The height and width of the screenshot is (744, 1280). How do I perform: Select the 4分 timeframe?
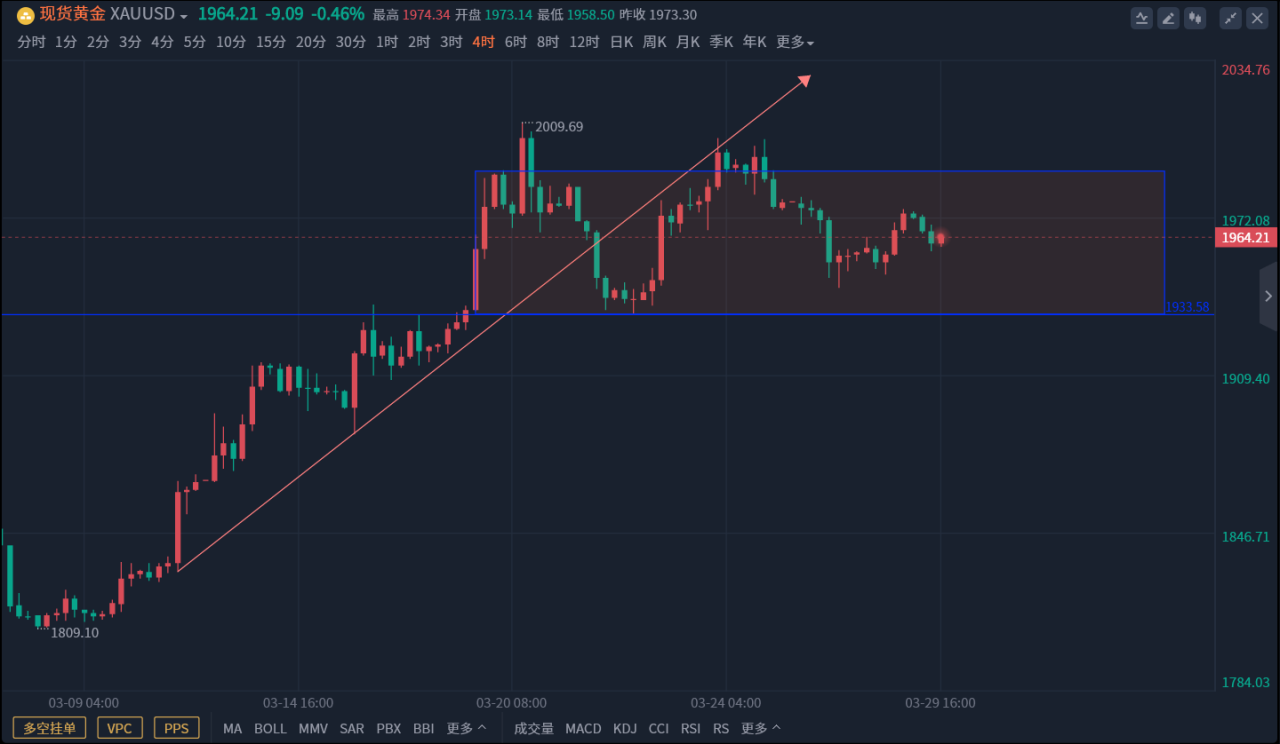(x=162, y=42)
